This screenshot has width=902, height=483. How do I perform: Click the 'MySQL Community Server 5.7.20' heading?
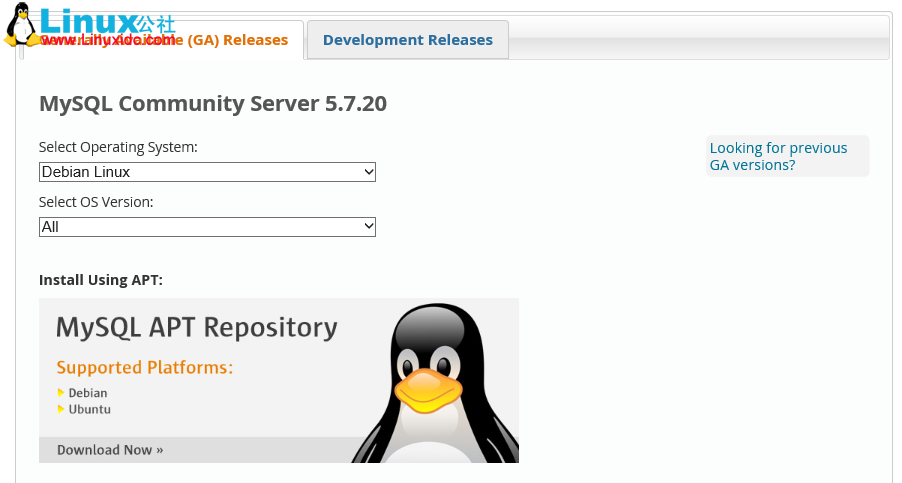click(212, 103)
